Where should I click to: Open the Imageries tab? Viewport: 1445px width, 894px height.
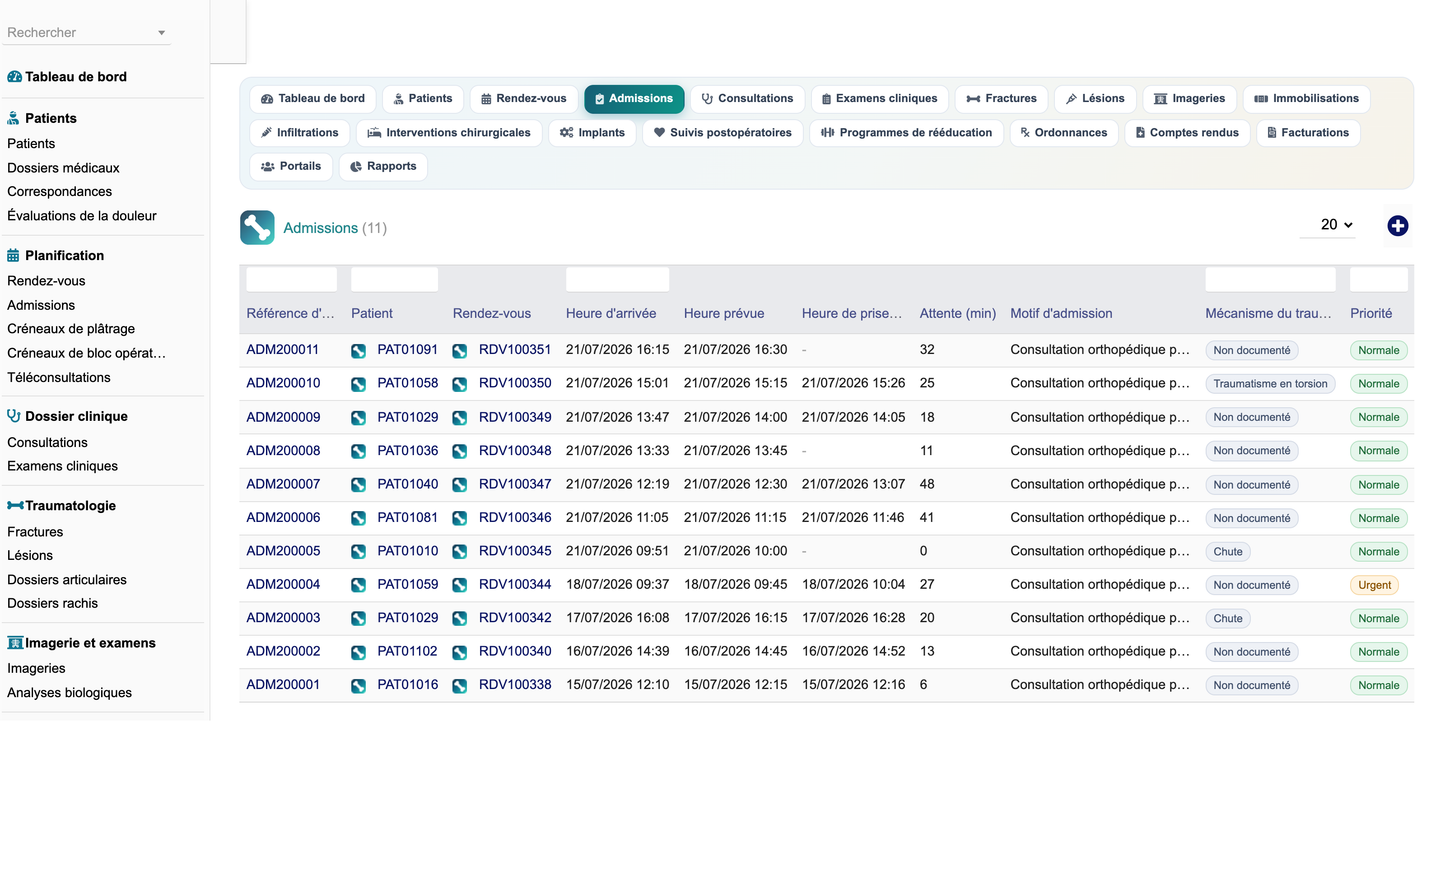(x=1189, y=99)
